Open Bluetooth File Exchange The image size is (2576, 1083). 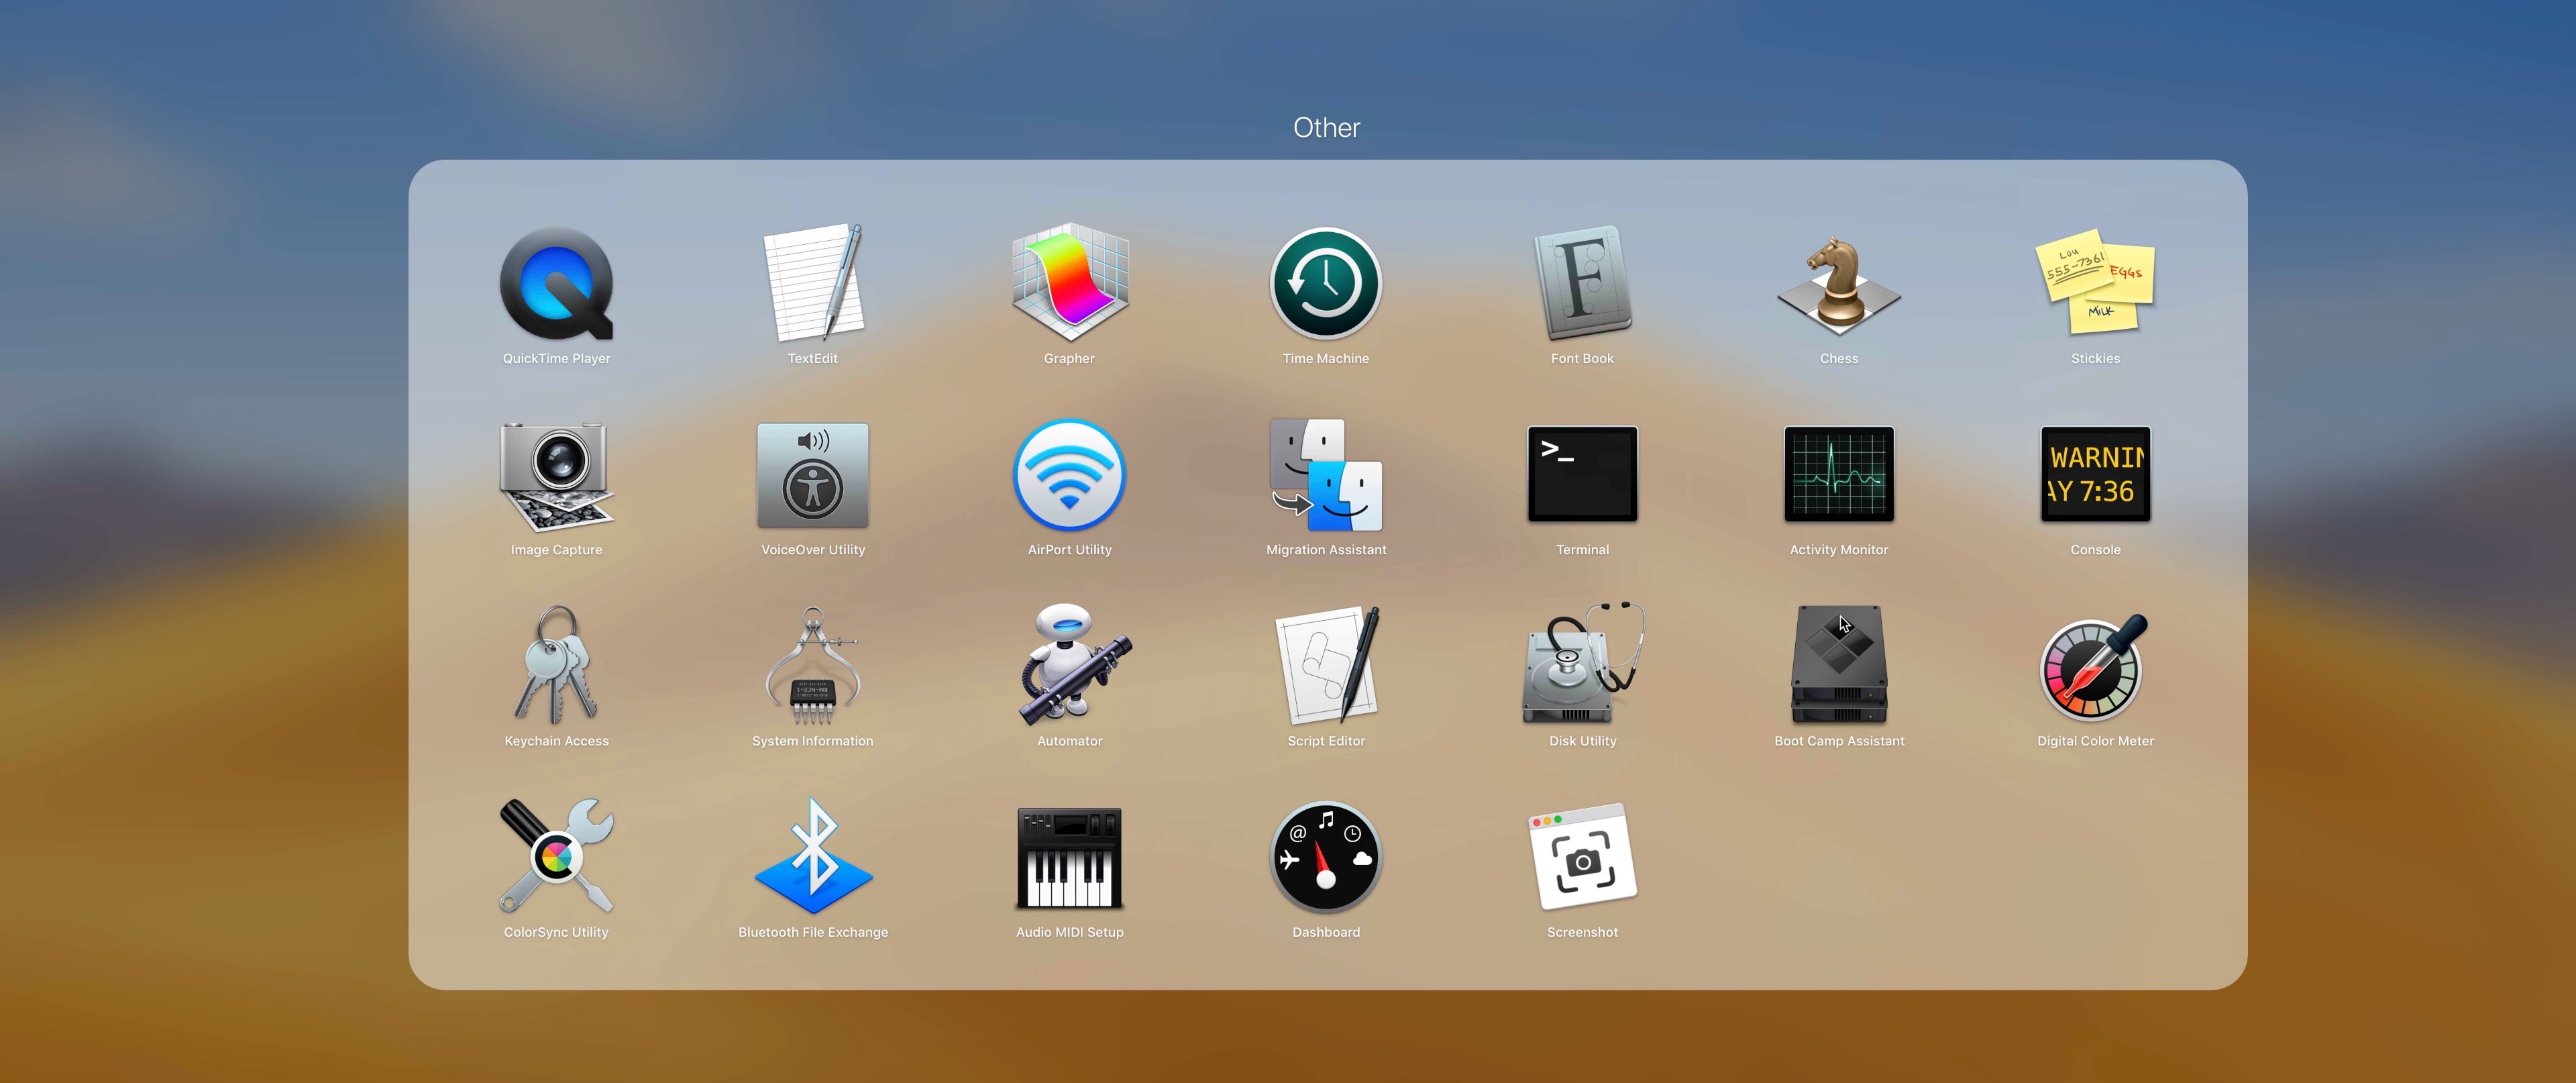pos(812,856)
